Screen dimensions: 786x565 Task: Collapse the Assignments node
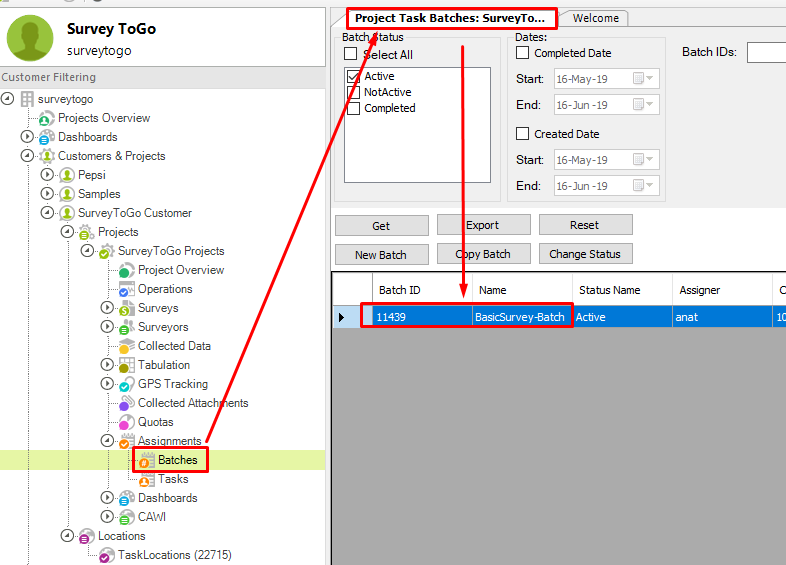pos(107,441)
